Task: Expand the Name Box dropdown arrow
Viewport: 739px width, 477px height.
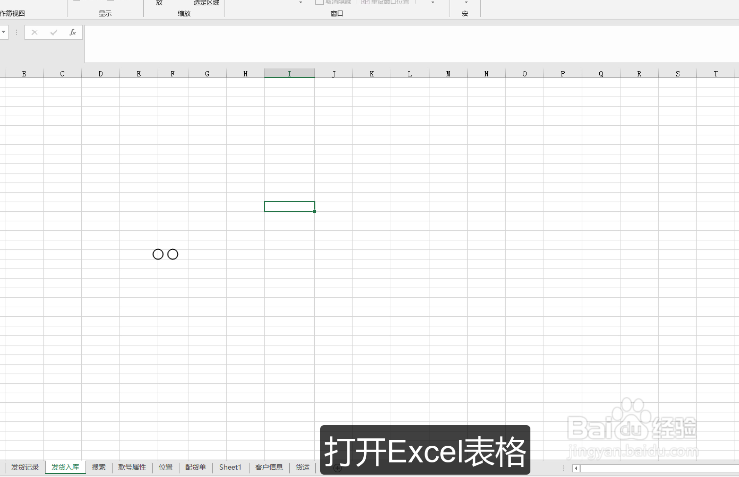Action: click(4, 33)
